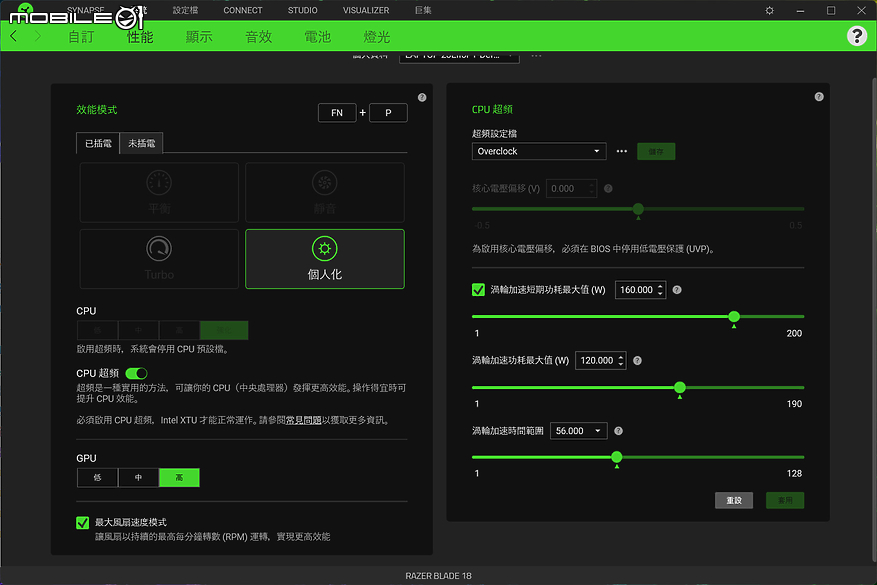
Task: Switch to the 電池 (Battery) tab
Action: 318,37
